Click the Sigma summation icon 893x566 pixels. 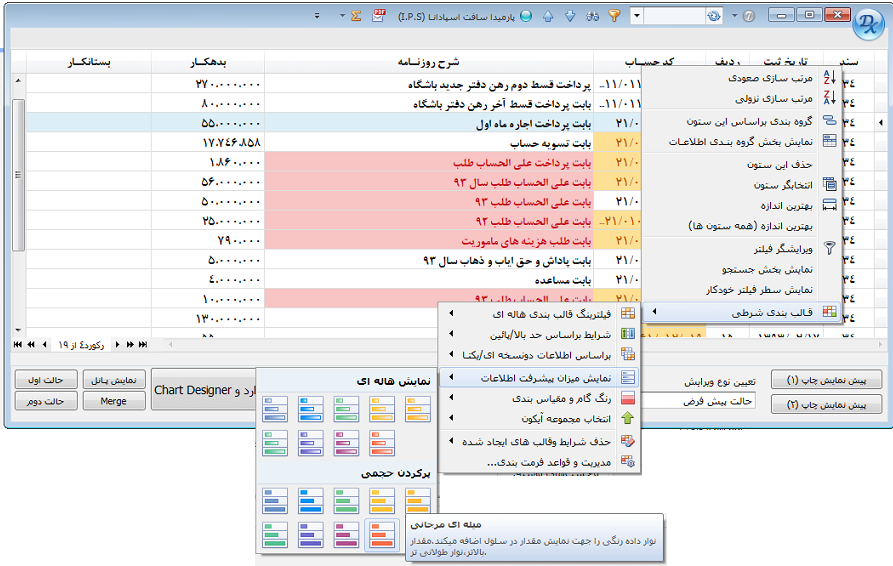pos(355,16)
